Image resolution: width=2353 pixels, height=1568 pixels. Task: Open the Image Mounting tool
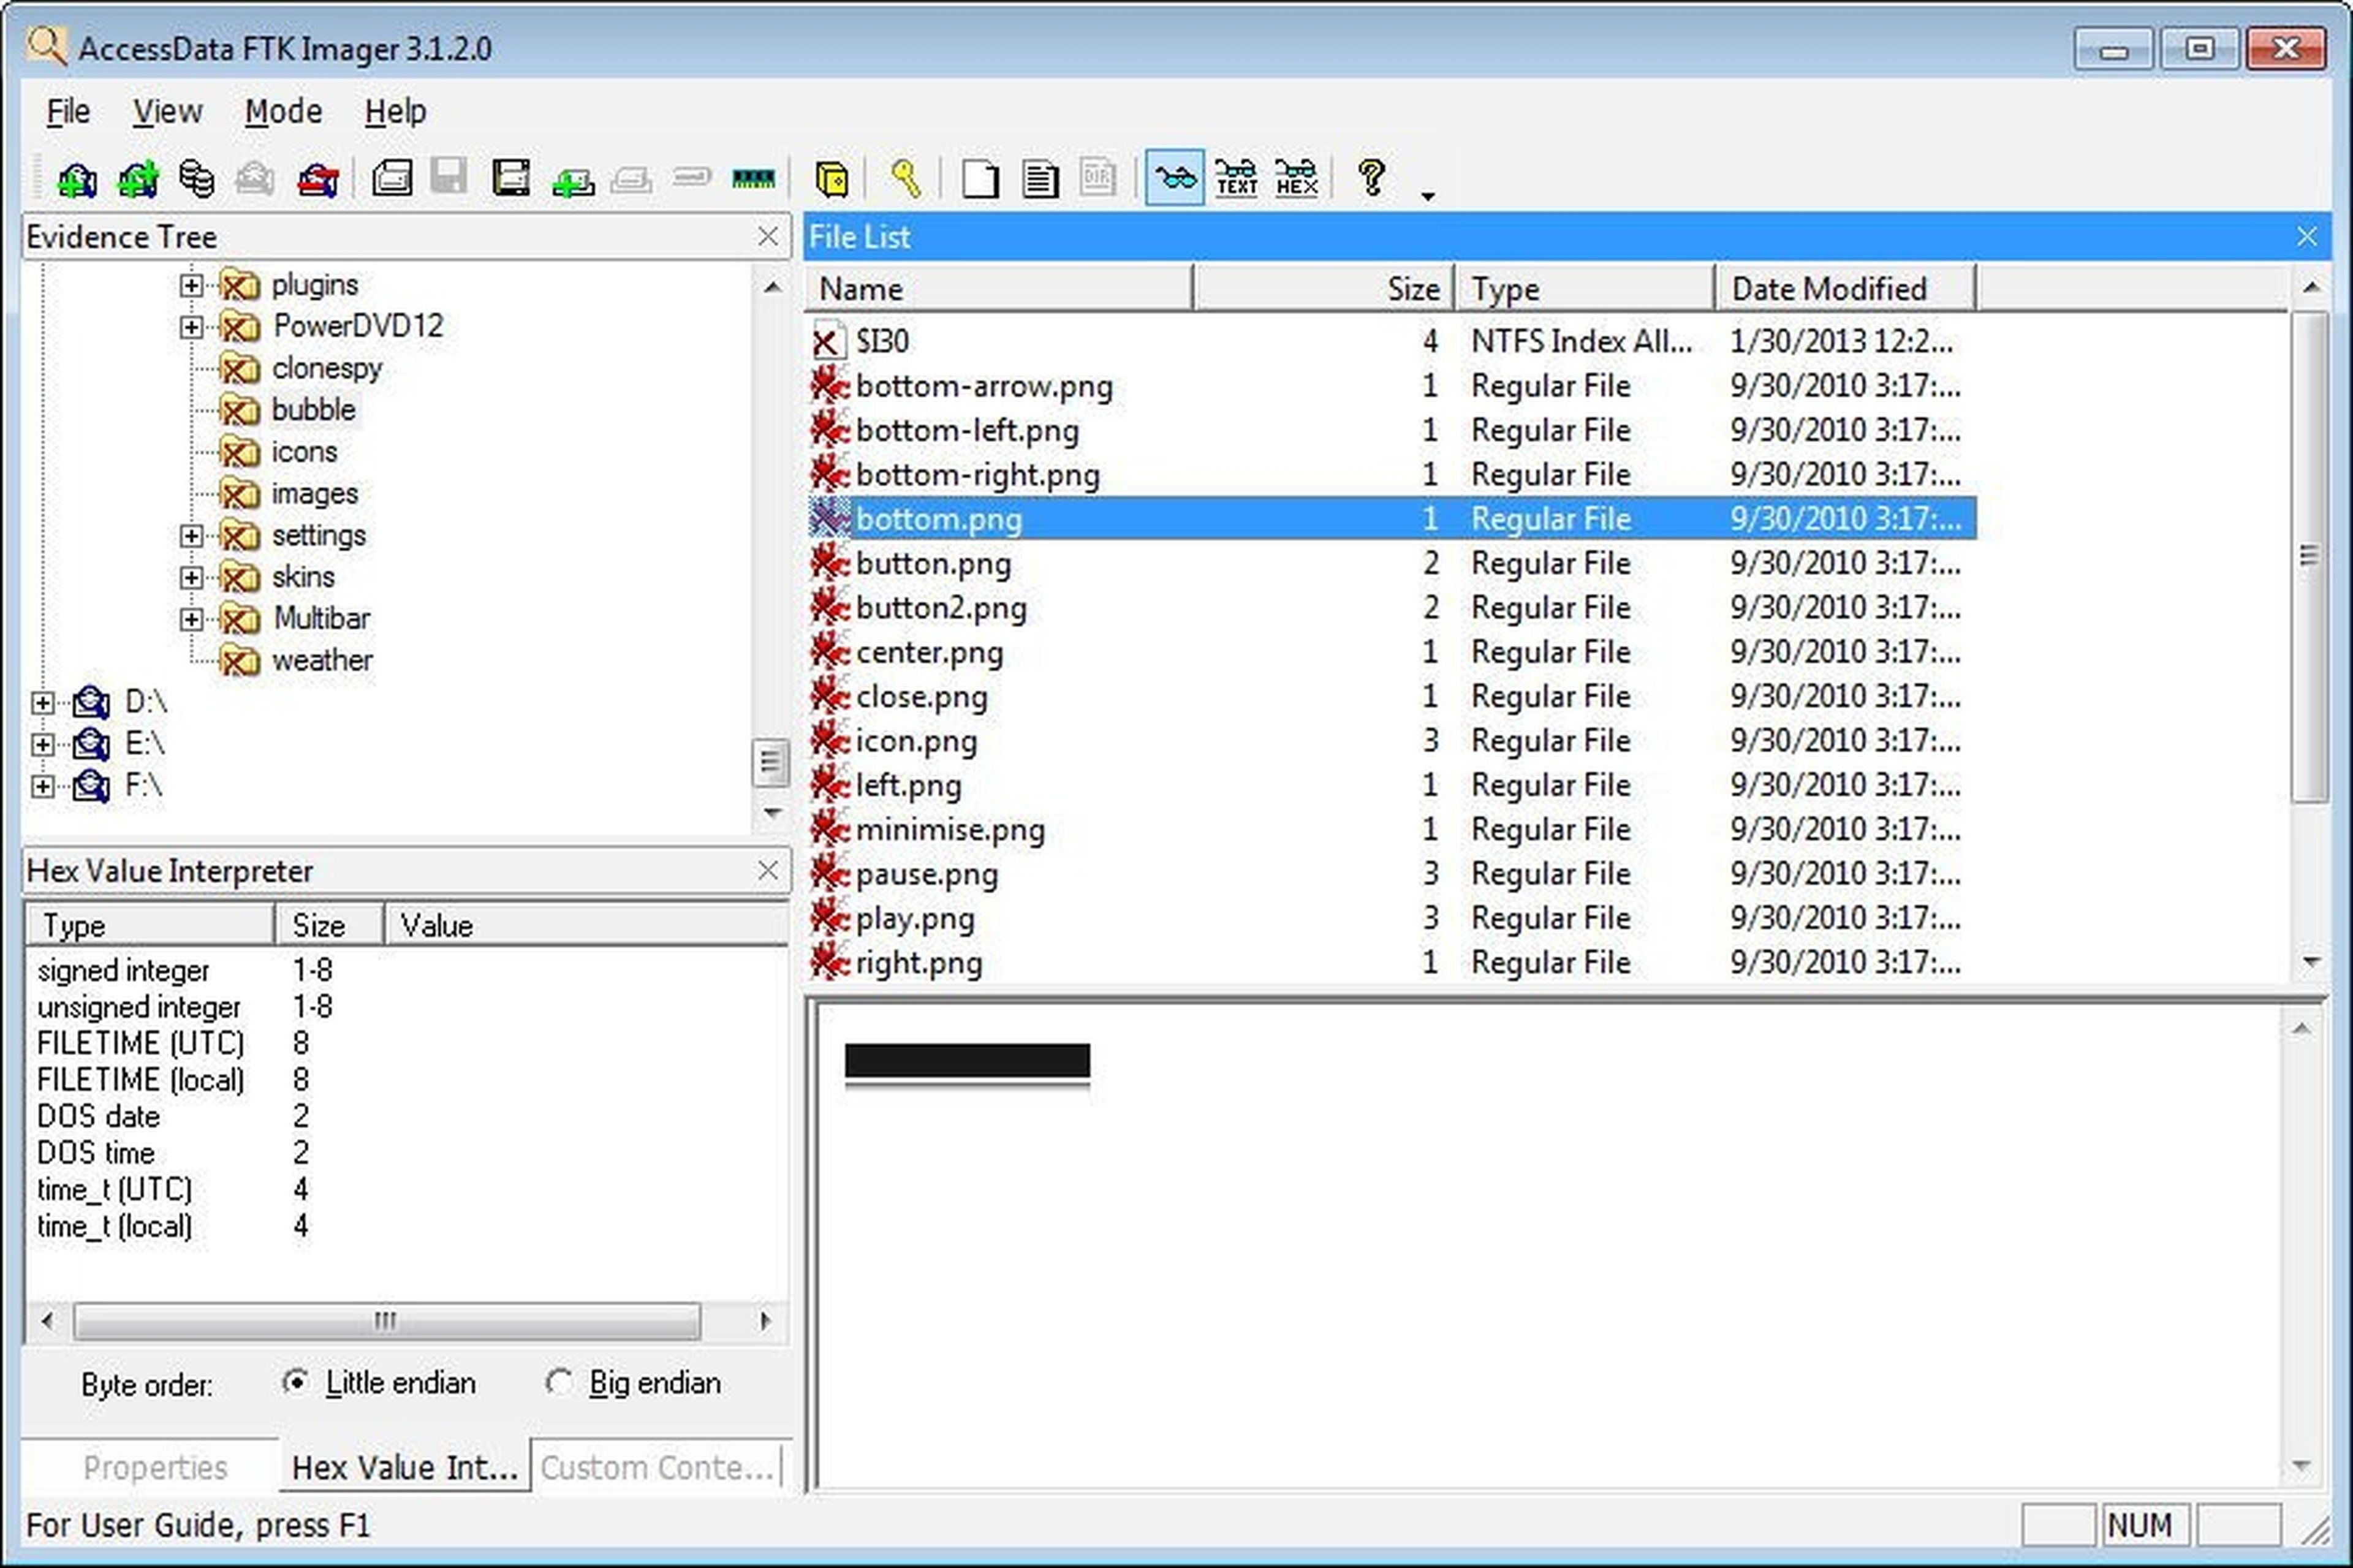coord(196,179)
